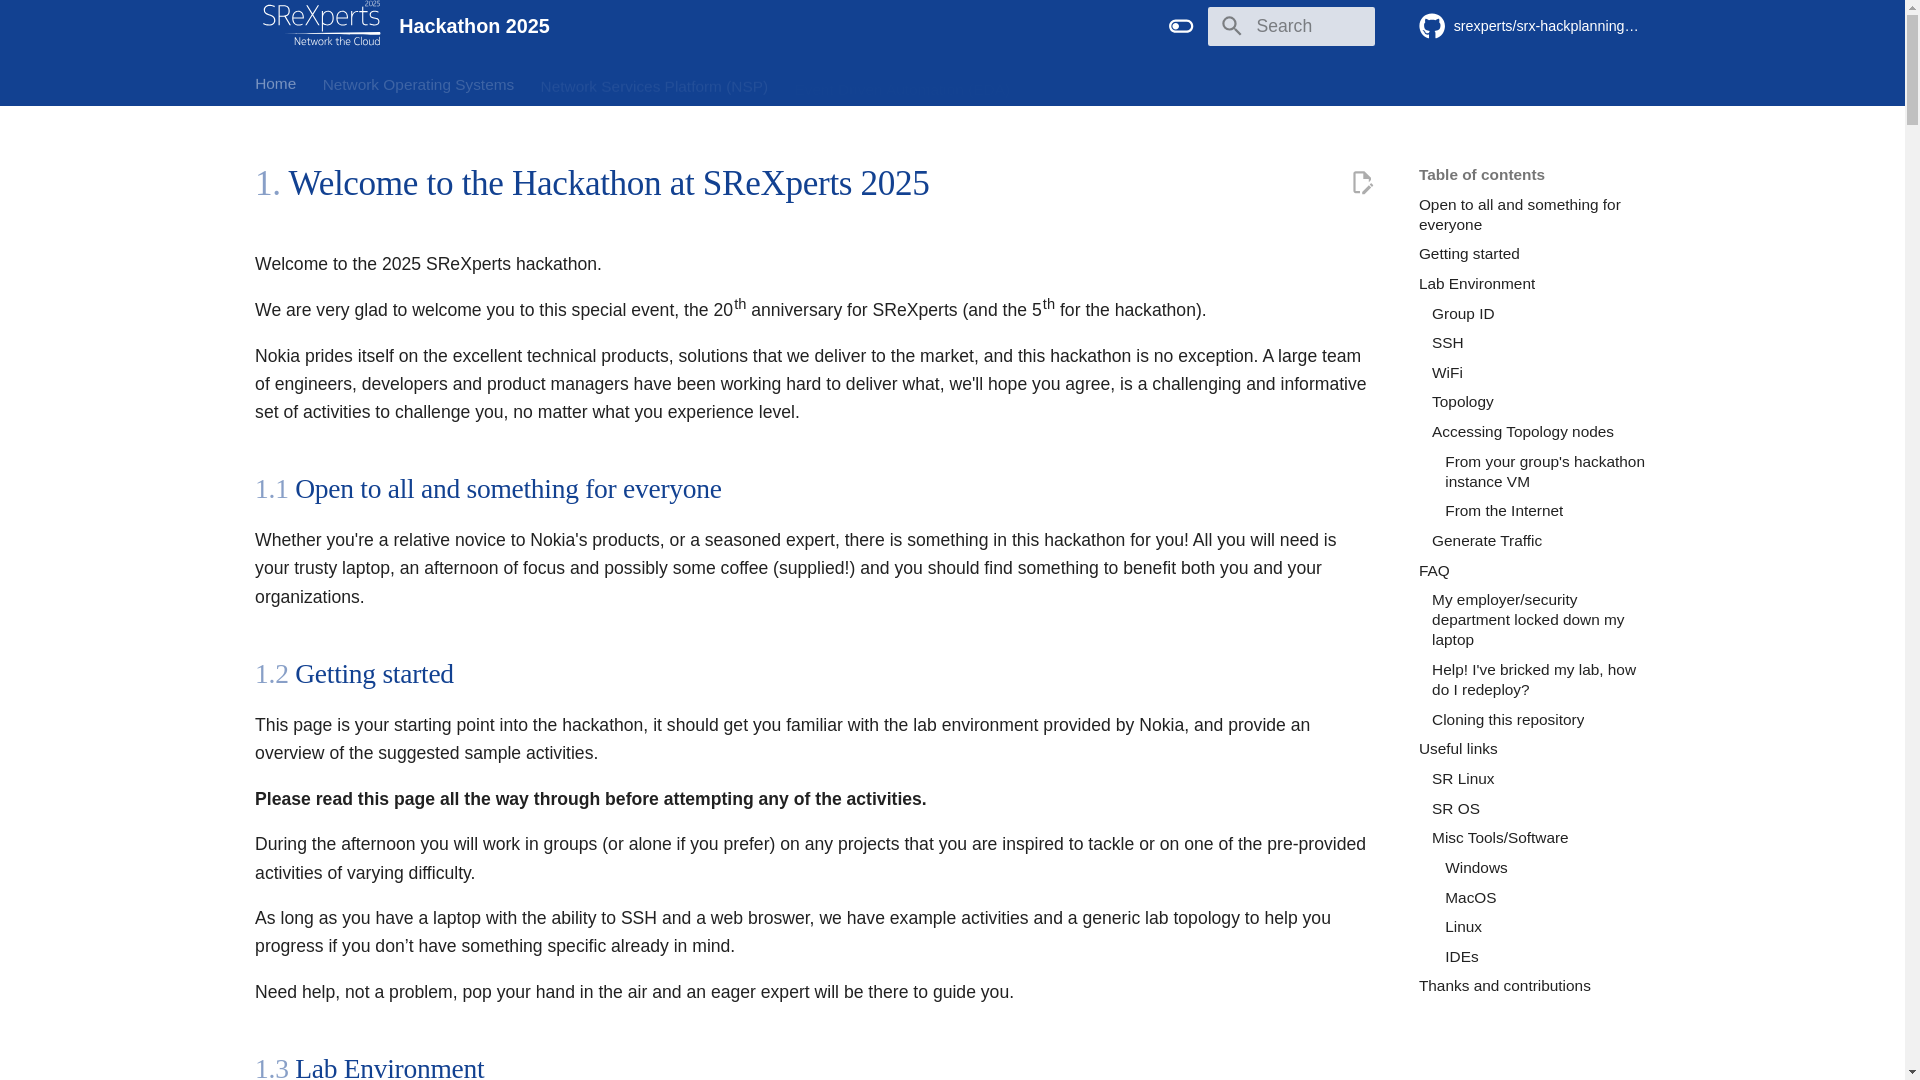
Task: Open SR Linux in table of contents
Action: pyautogui.click(x=1462, y=779)
